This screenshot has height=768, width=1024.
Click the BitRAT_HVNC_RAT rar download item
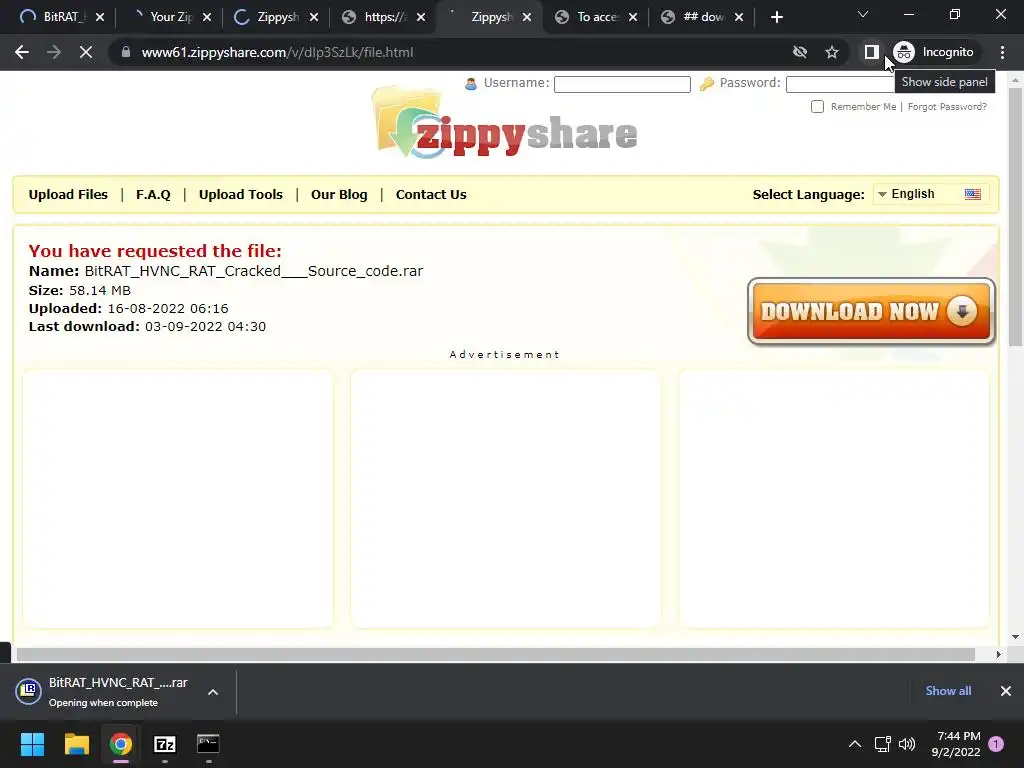coord(103,692)
